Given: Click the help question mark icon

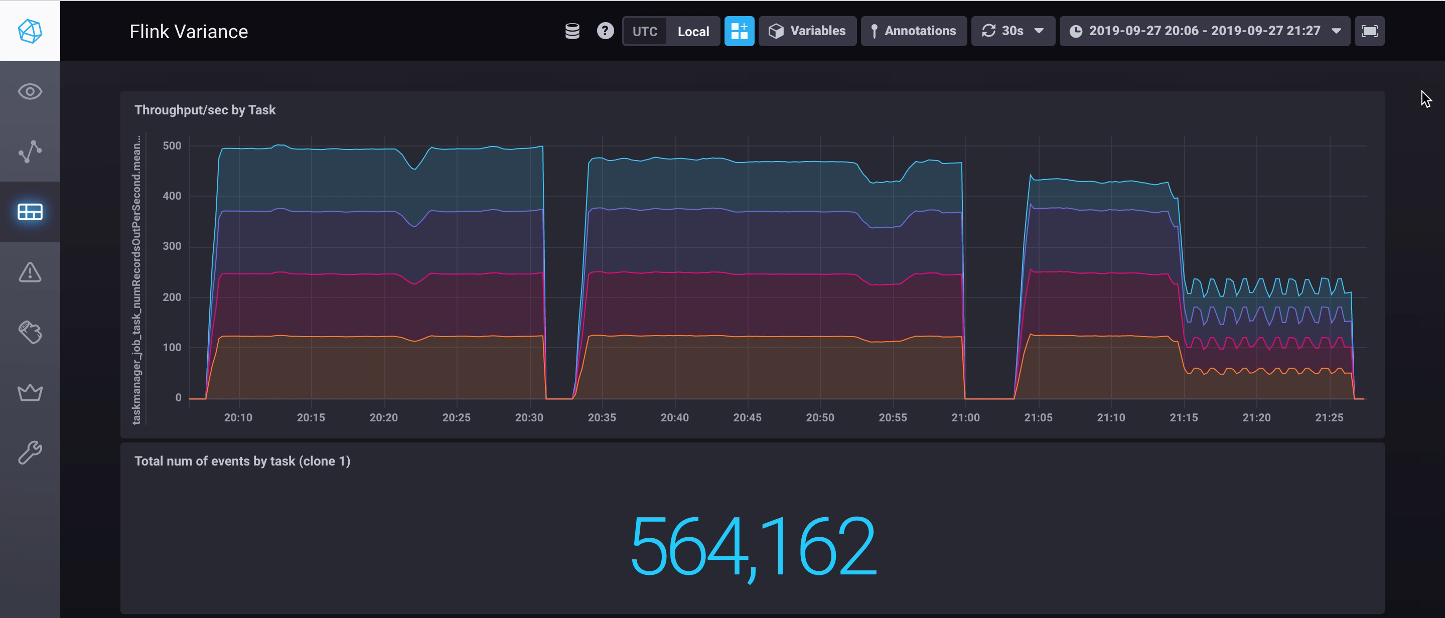Looking at the screenshot, I should click(605, 31).
